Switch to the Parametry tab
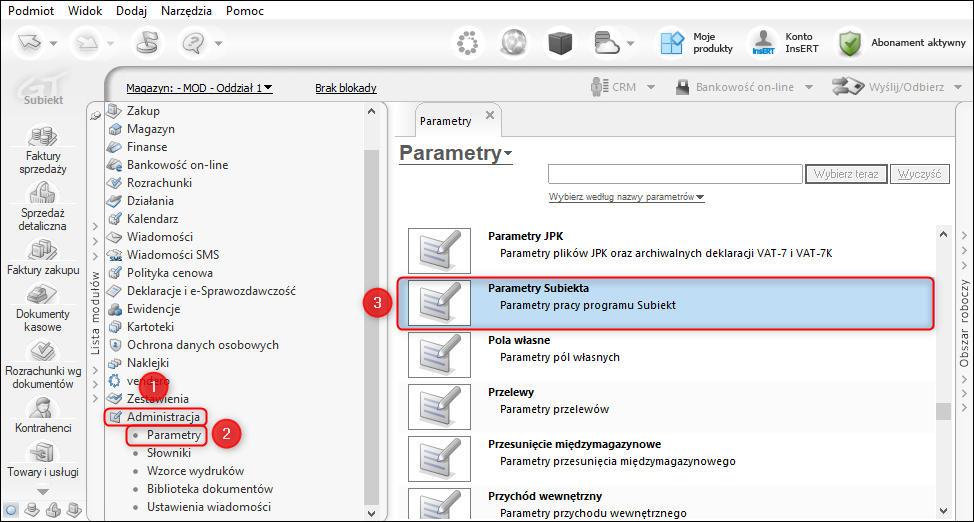Screen dimensions: 974x522 [x=445, y=121]
